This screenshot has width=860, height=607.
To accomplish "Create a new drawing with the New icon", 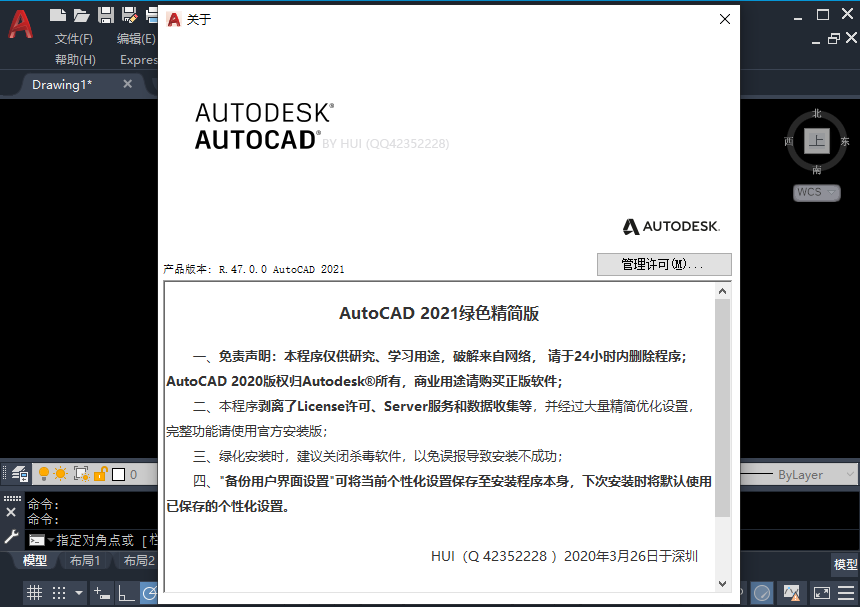I will [x=58, y=15].
